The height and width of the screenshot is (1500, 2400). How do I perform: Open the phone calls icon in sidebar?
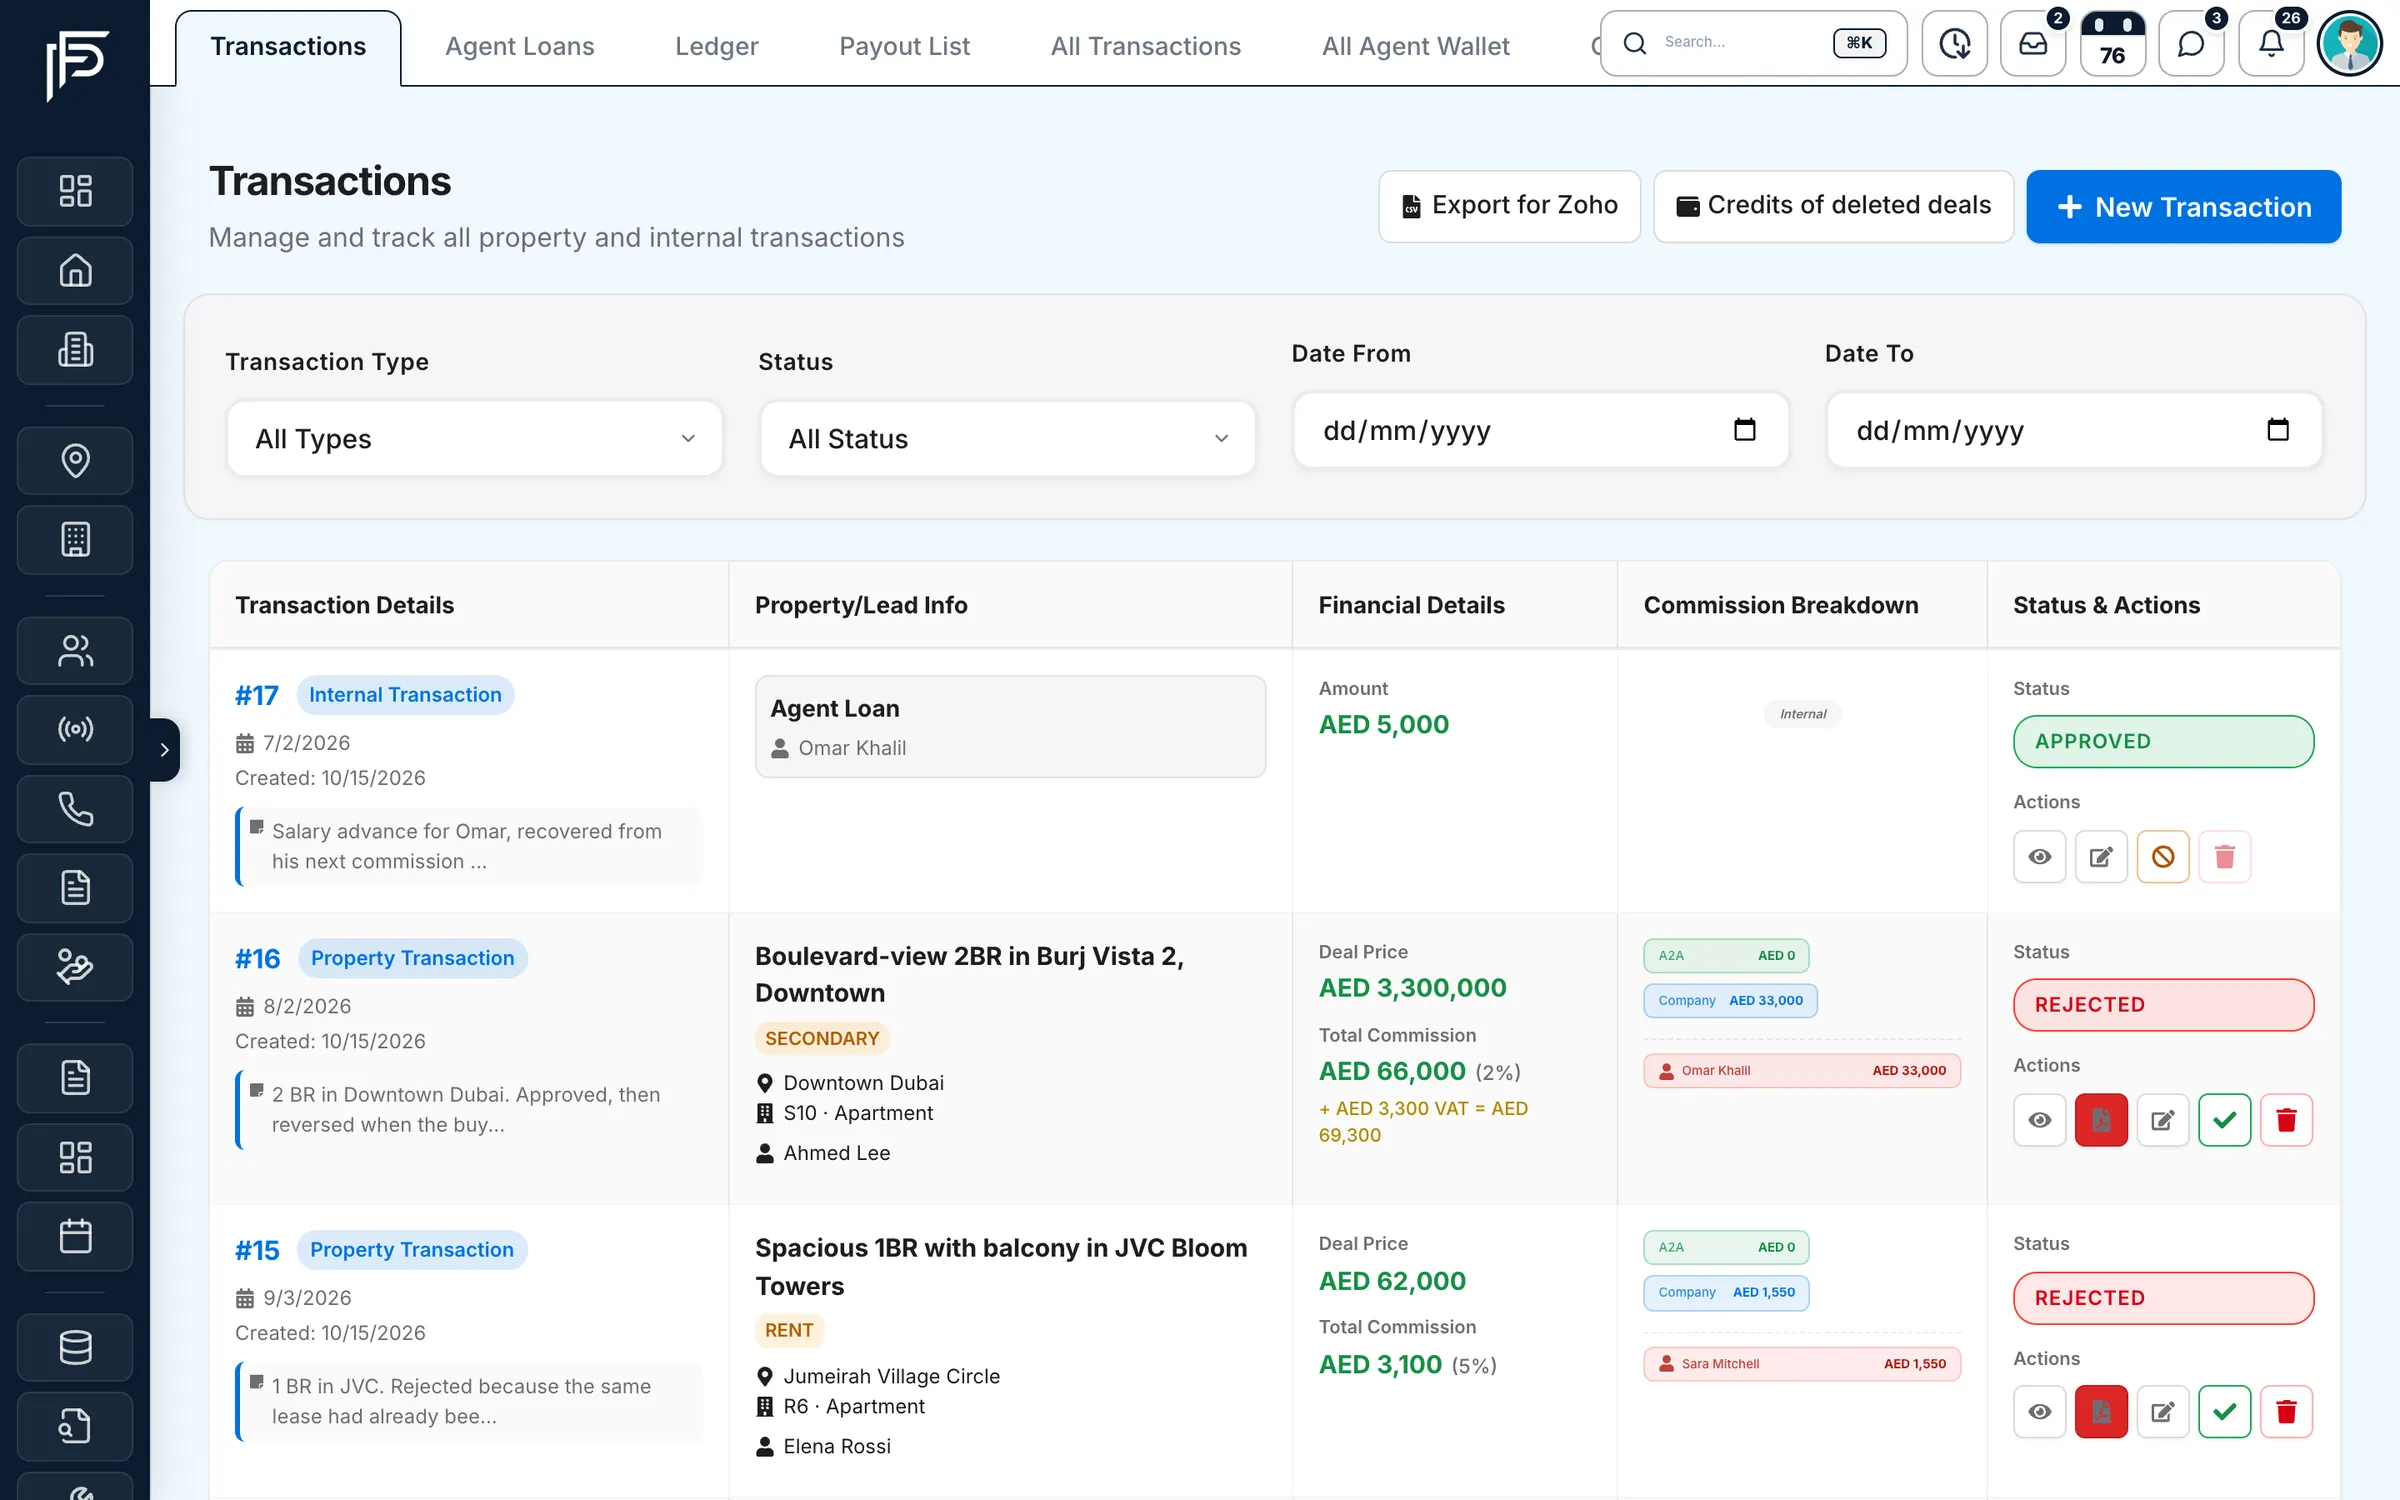pyautogui.click(x=75, y=808)
